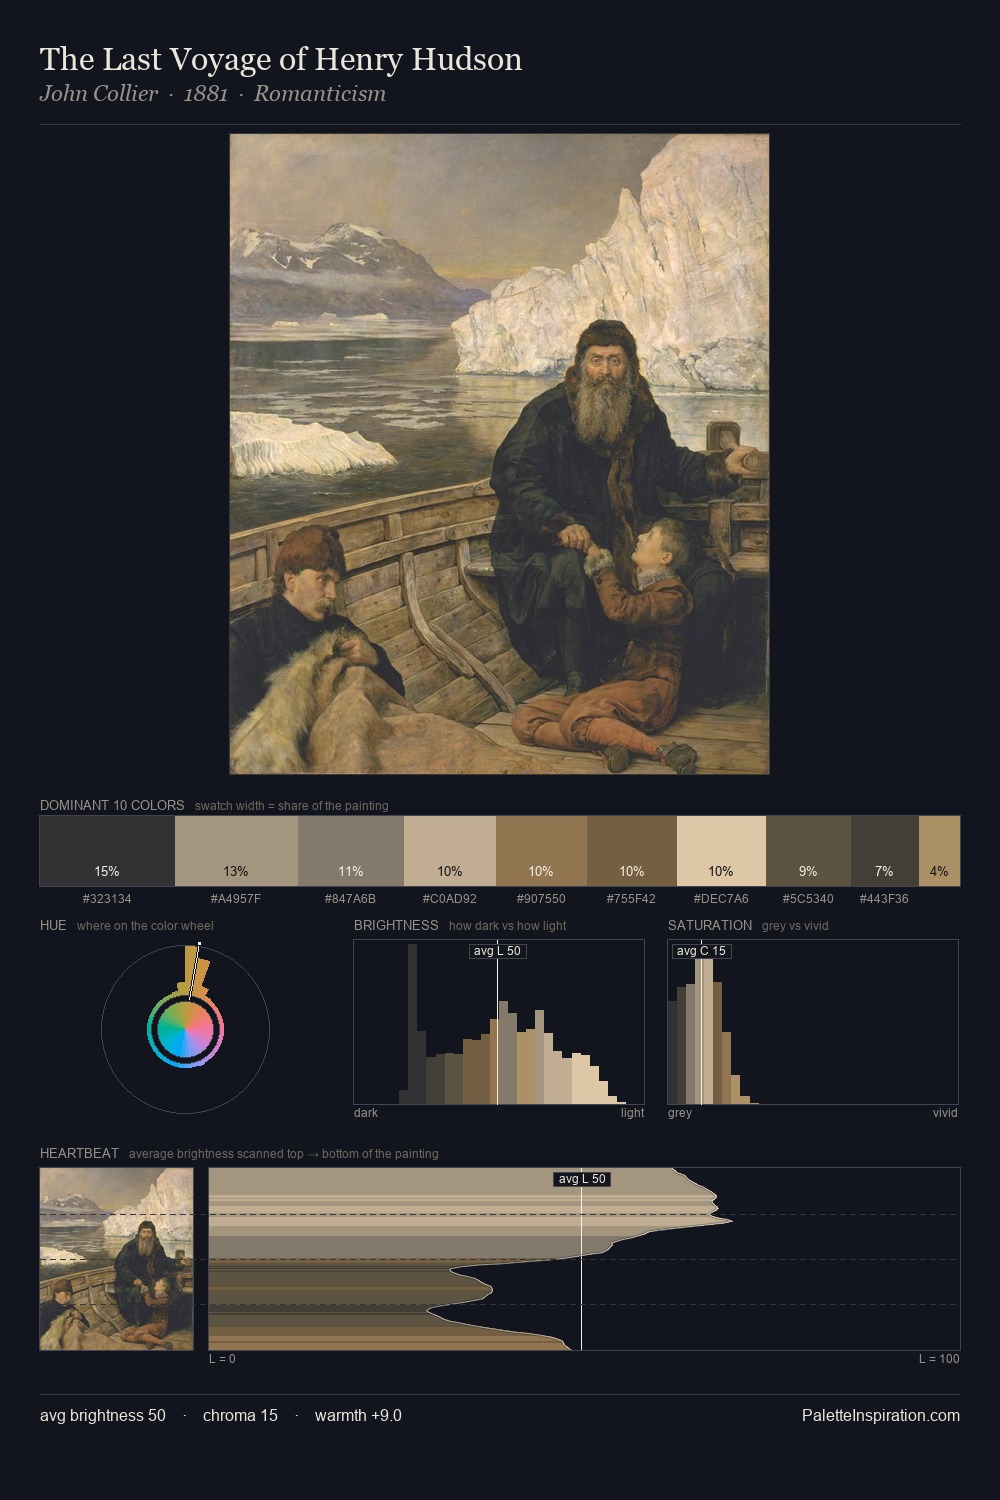Click the "BRIGHTNESS" section heading
1000x1500 pixels.
point(396,925)
